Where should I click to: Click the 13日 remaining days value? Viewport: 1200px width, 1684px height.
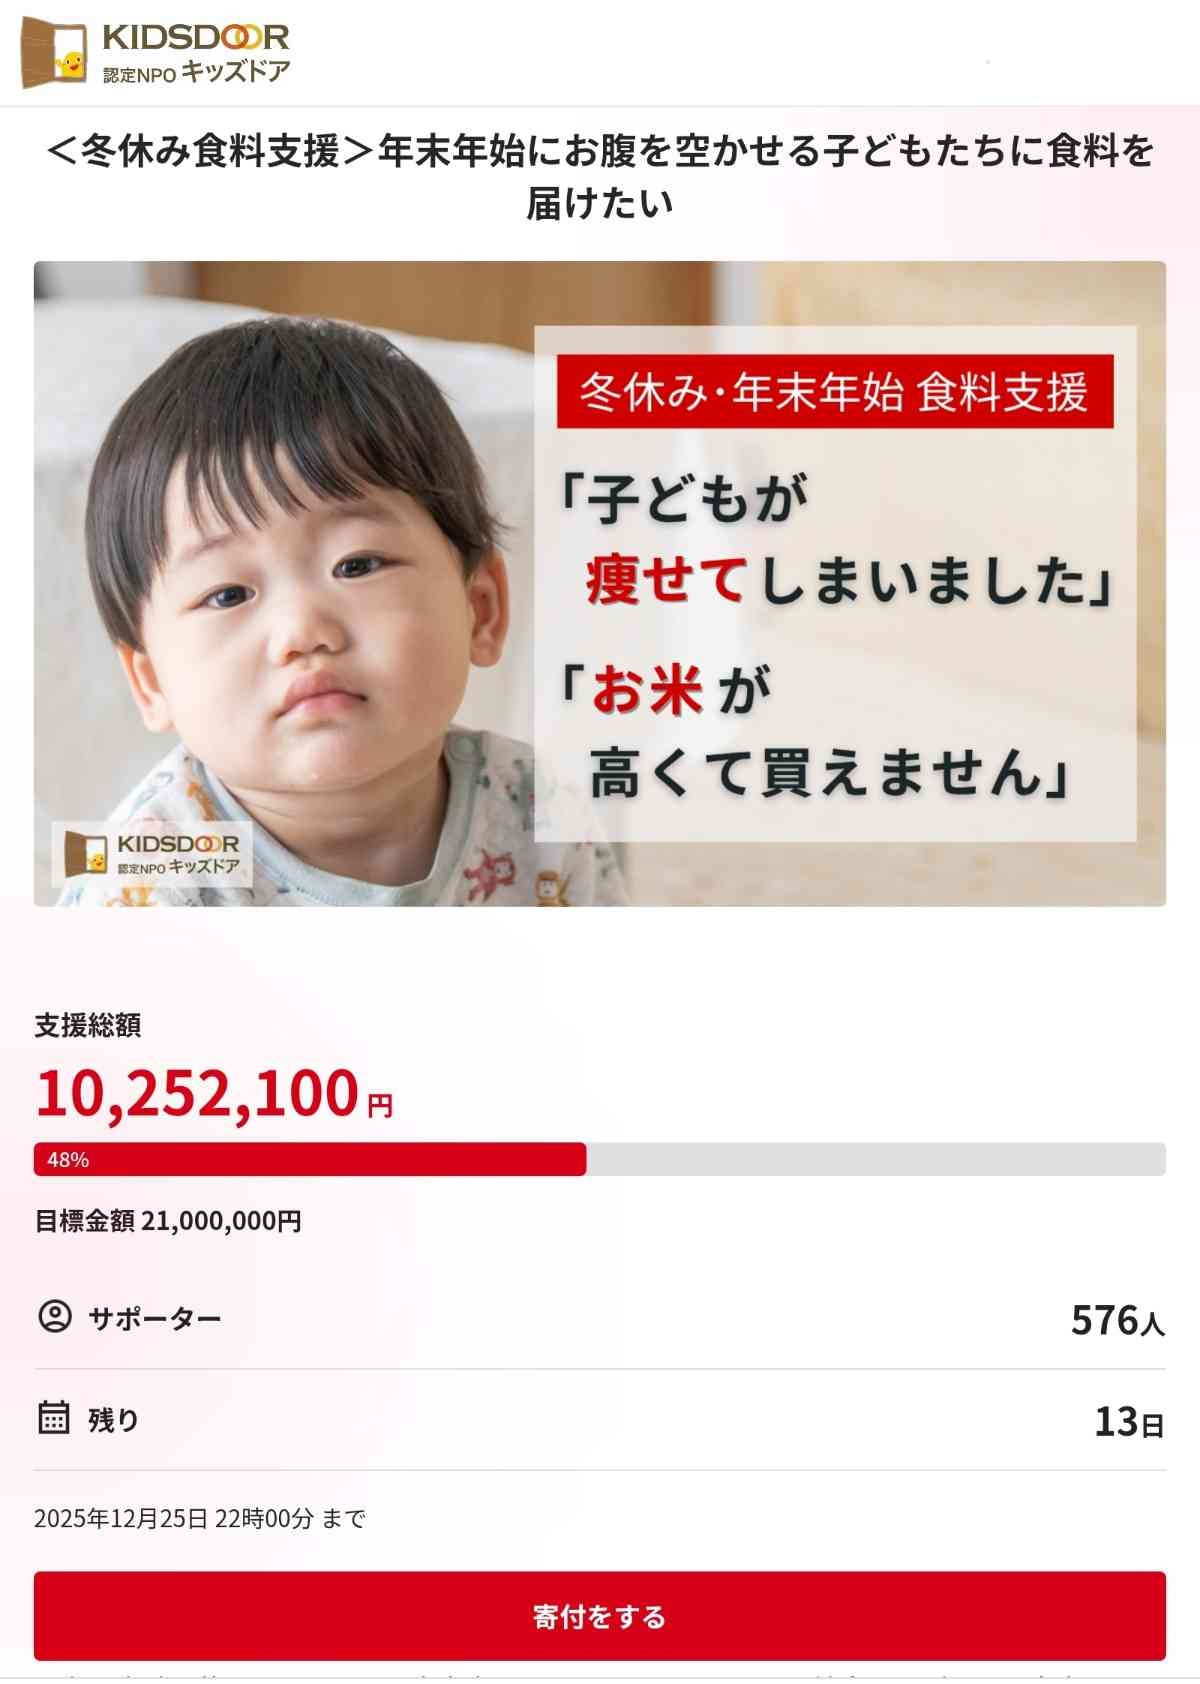(1128, 1421)
